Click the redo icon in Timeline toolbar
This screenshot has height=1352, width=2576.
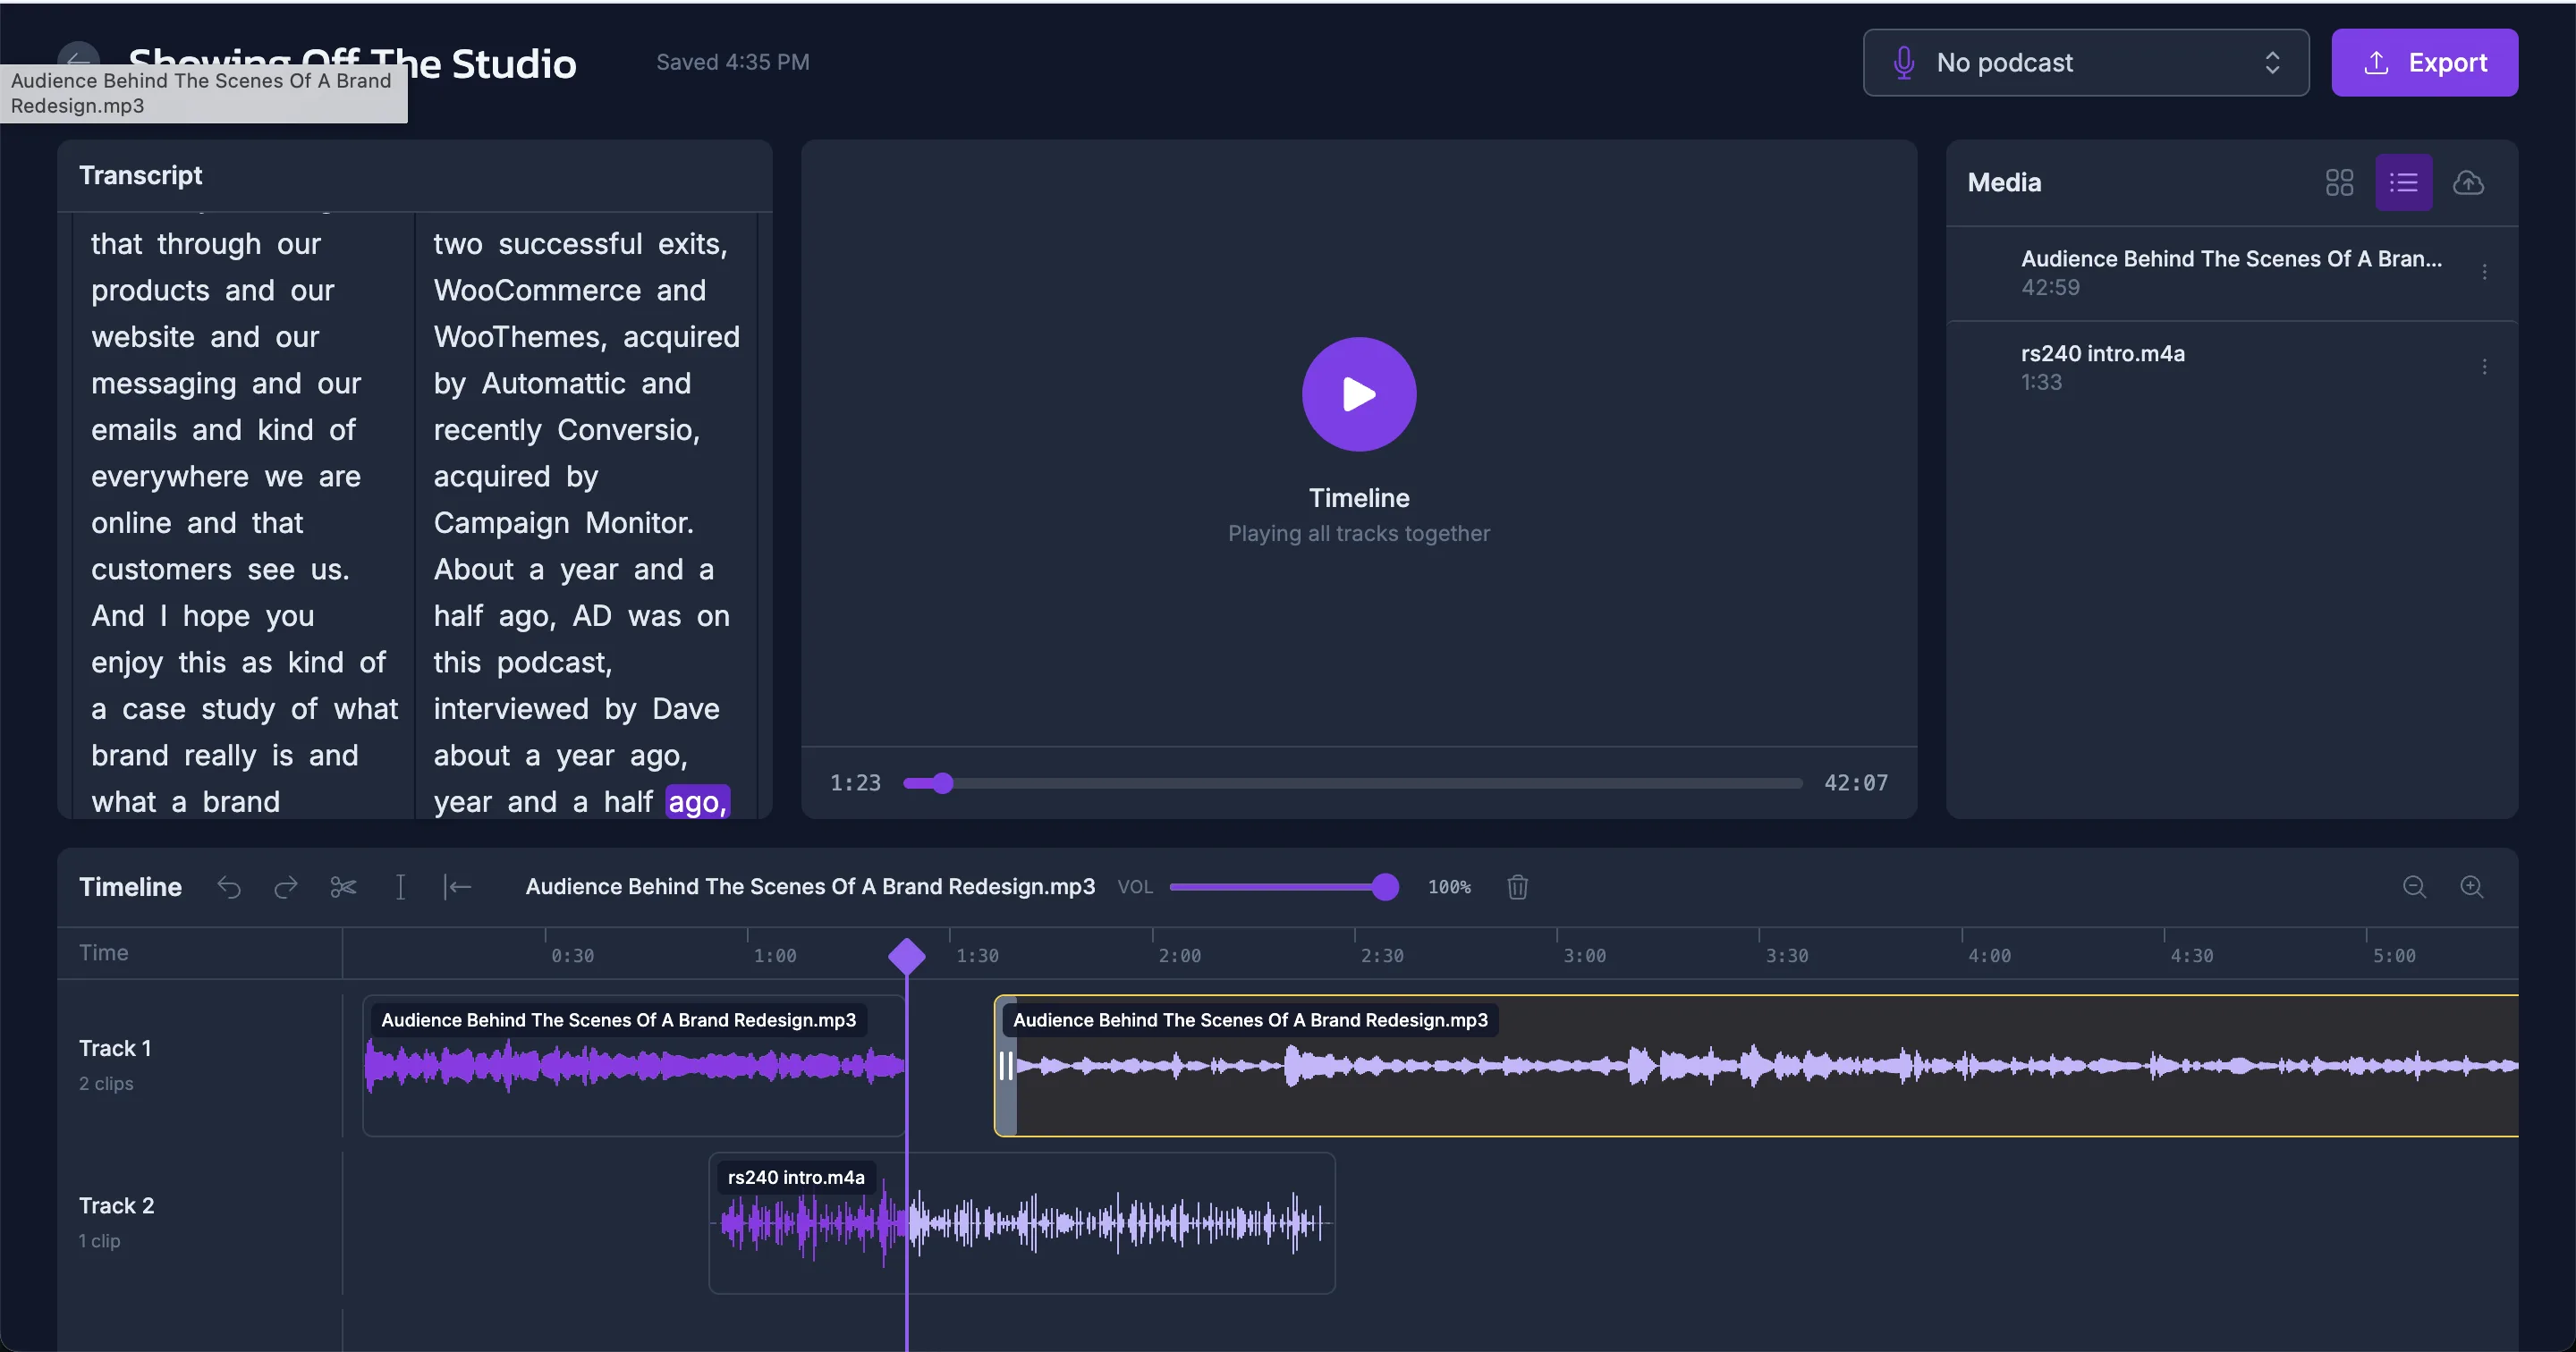(x=286, y=887)
